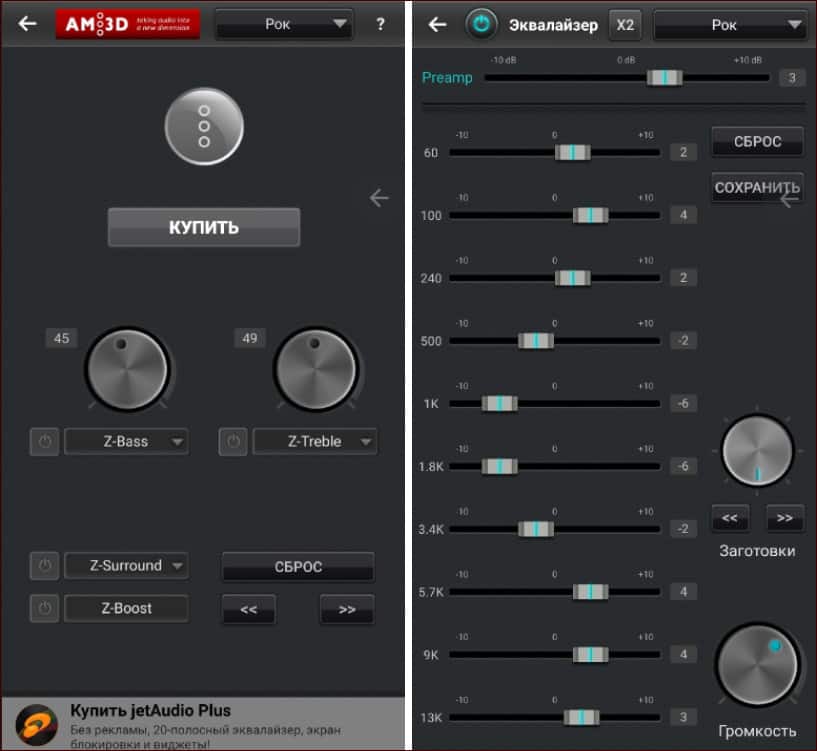Open help with the question mark
The height and width of the screenshot is (751, 817).
(380, 24)
